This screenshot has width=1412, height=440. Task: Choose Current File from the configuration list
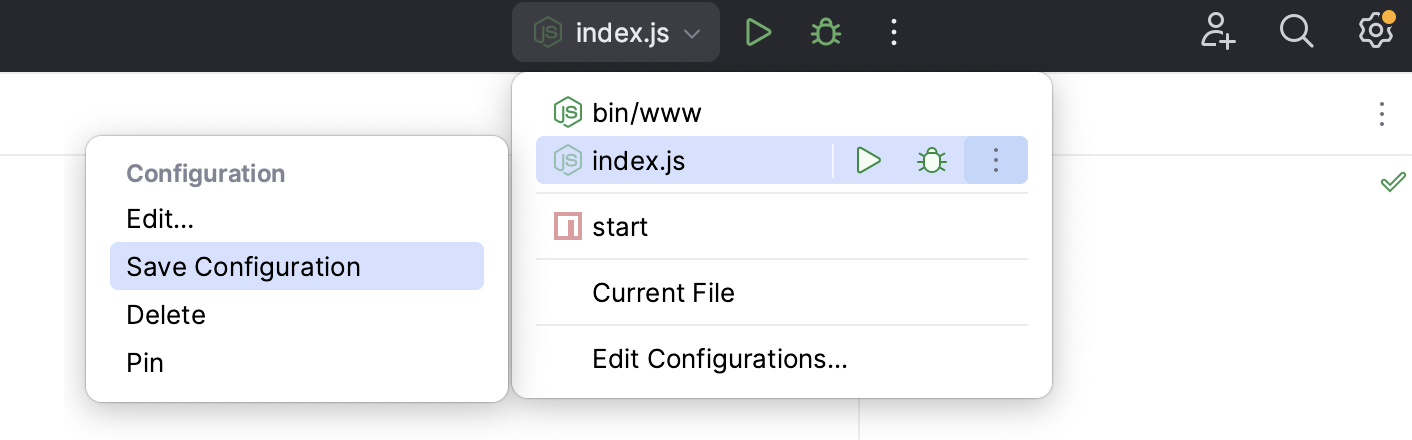pos(663,293)
